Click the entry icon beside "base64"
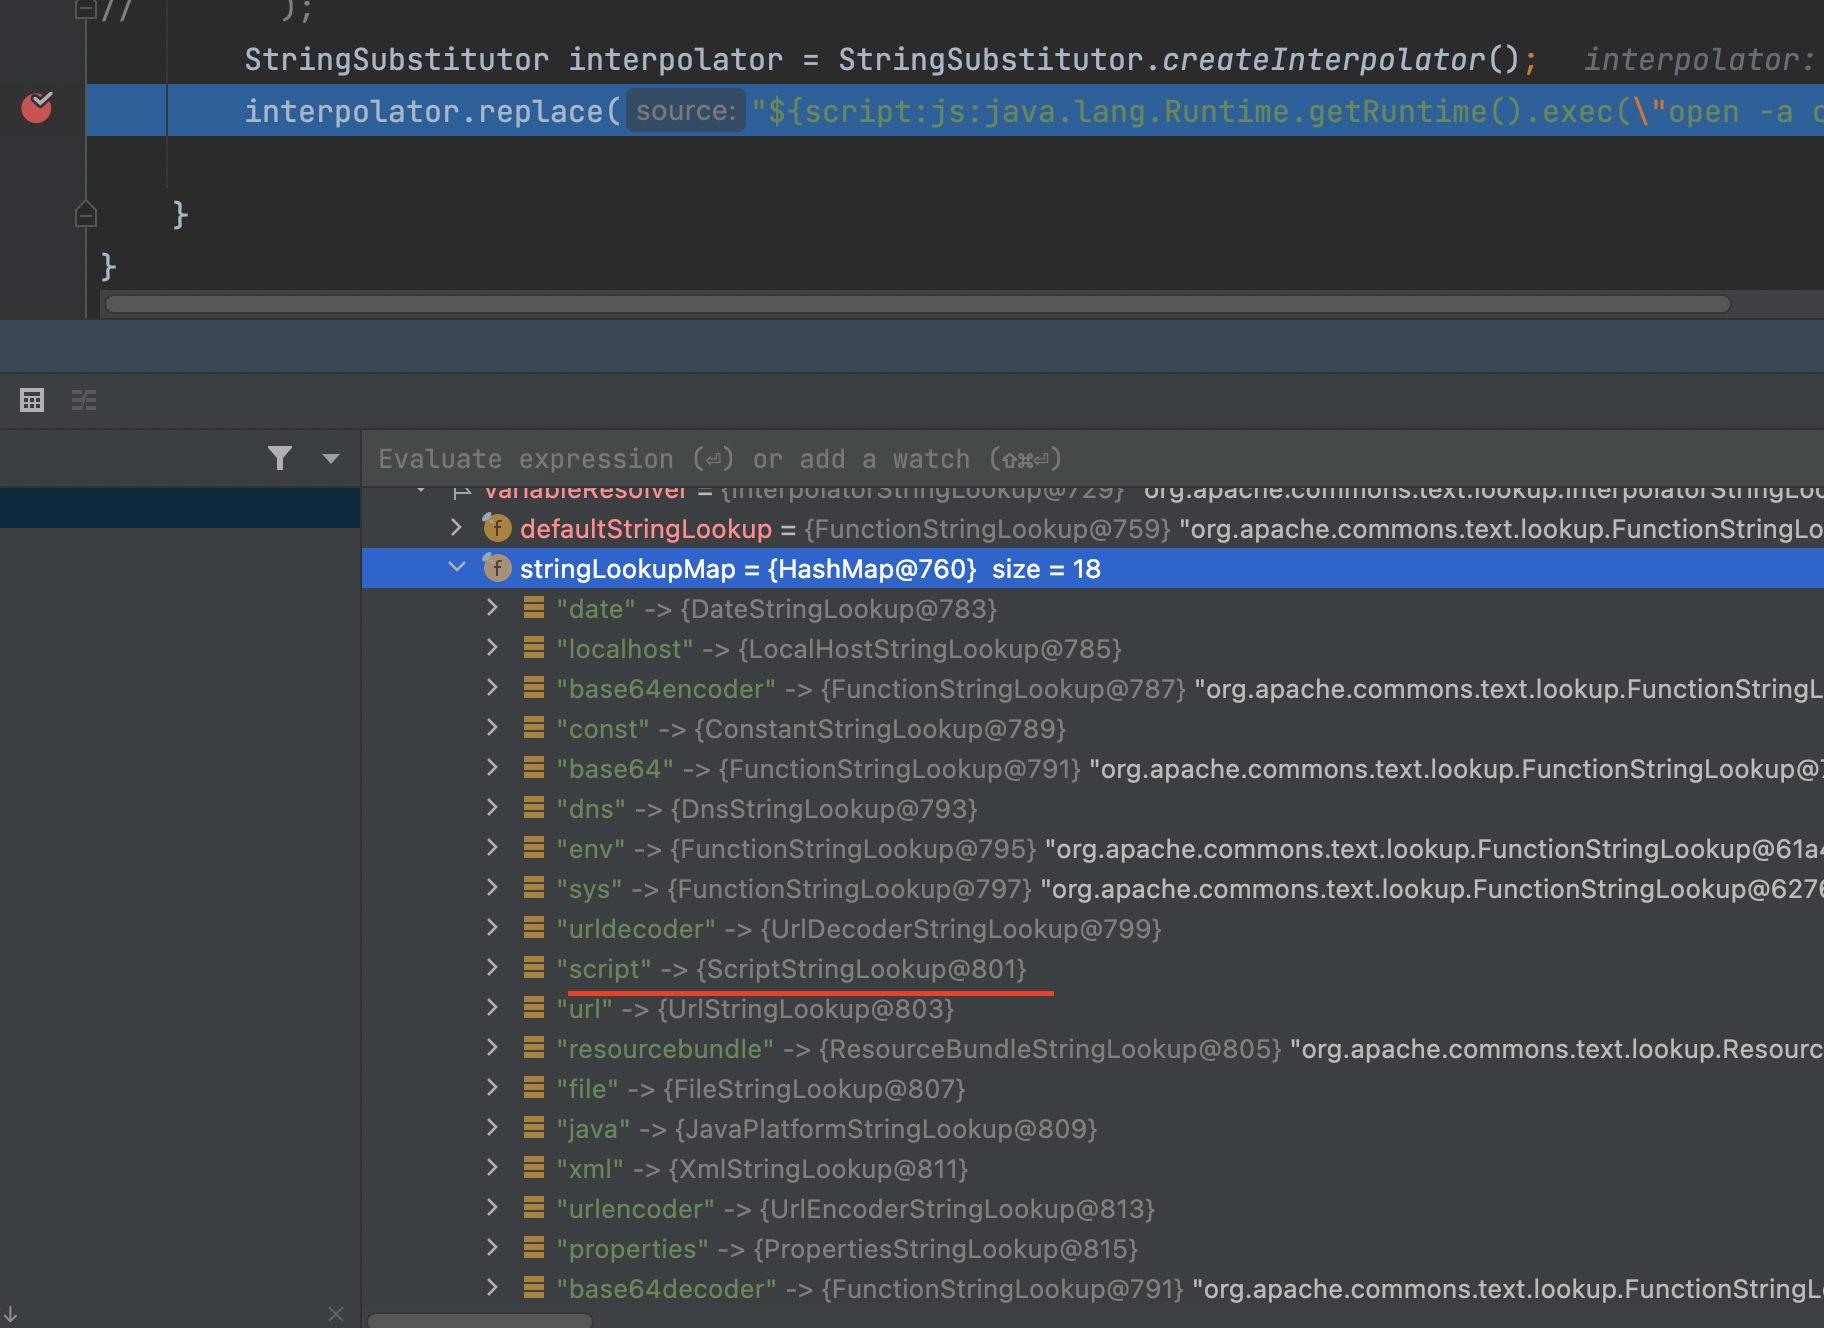 [x=534, y=767]
